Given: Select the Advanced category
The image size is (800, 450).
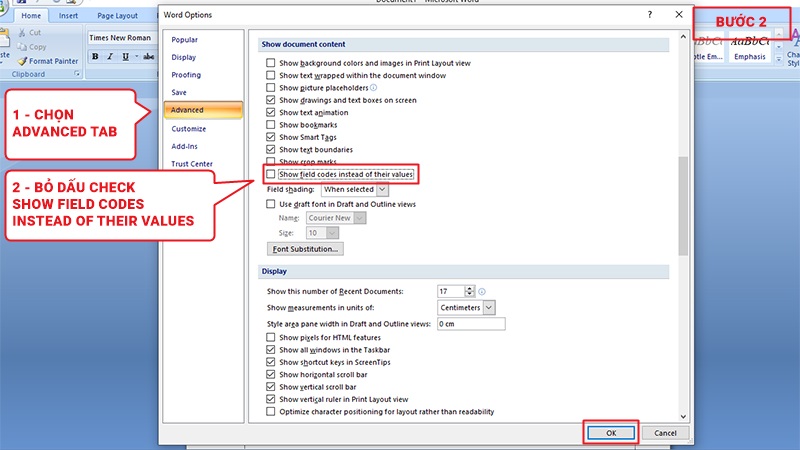Looking at the screenshot, I should [203, 110].
